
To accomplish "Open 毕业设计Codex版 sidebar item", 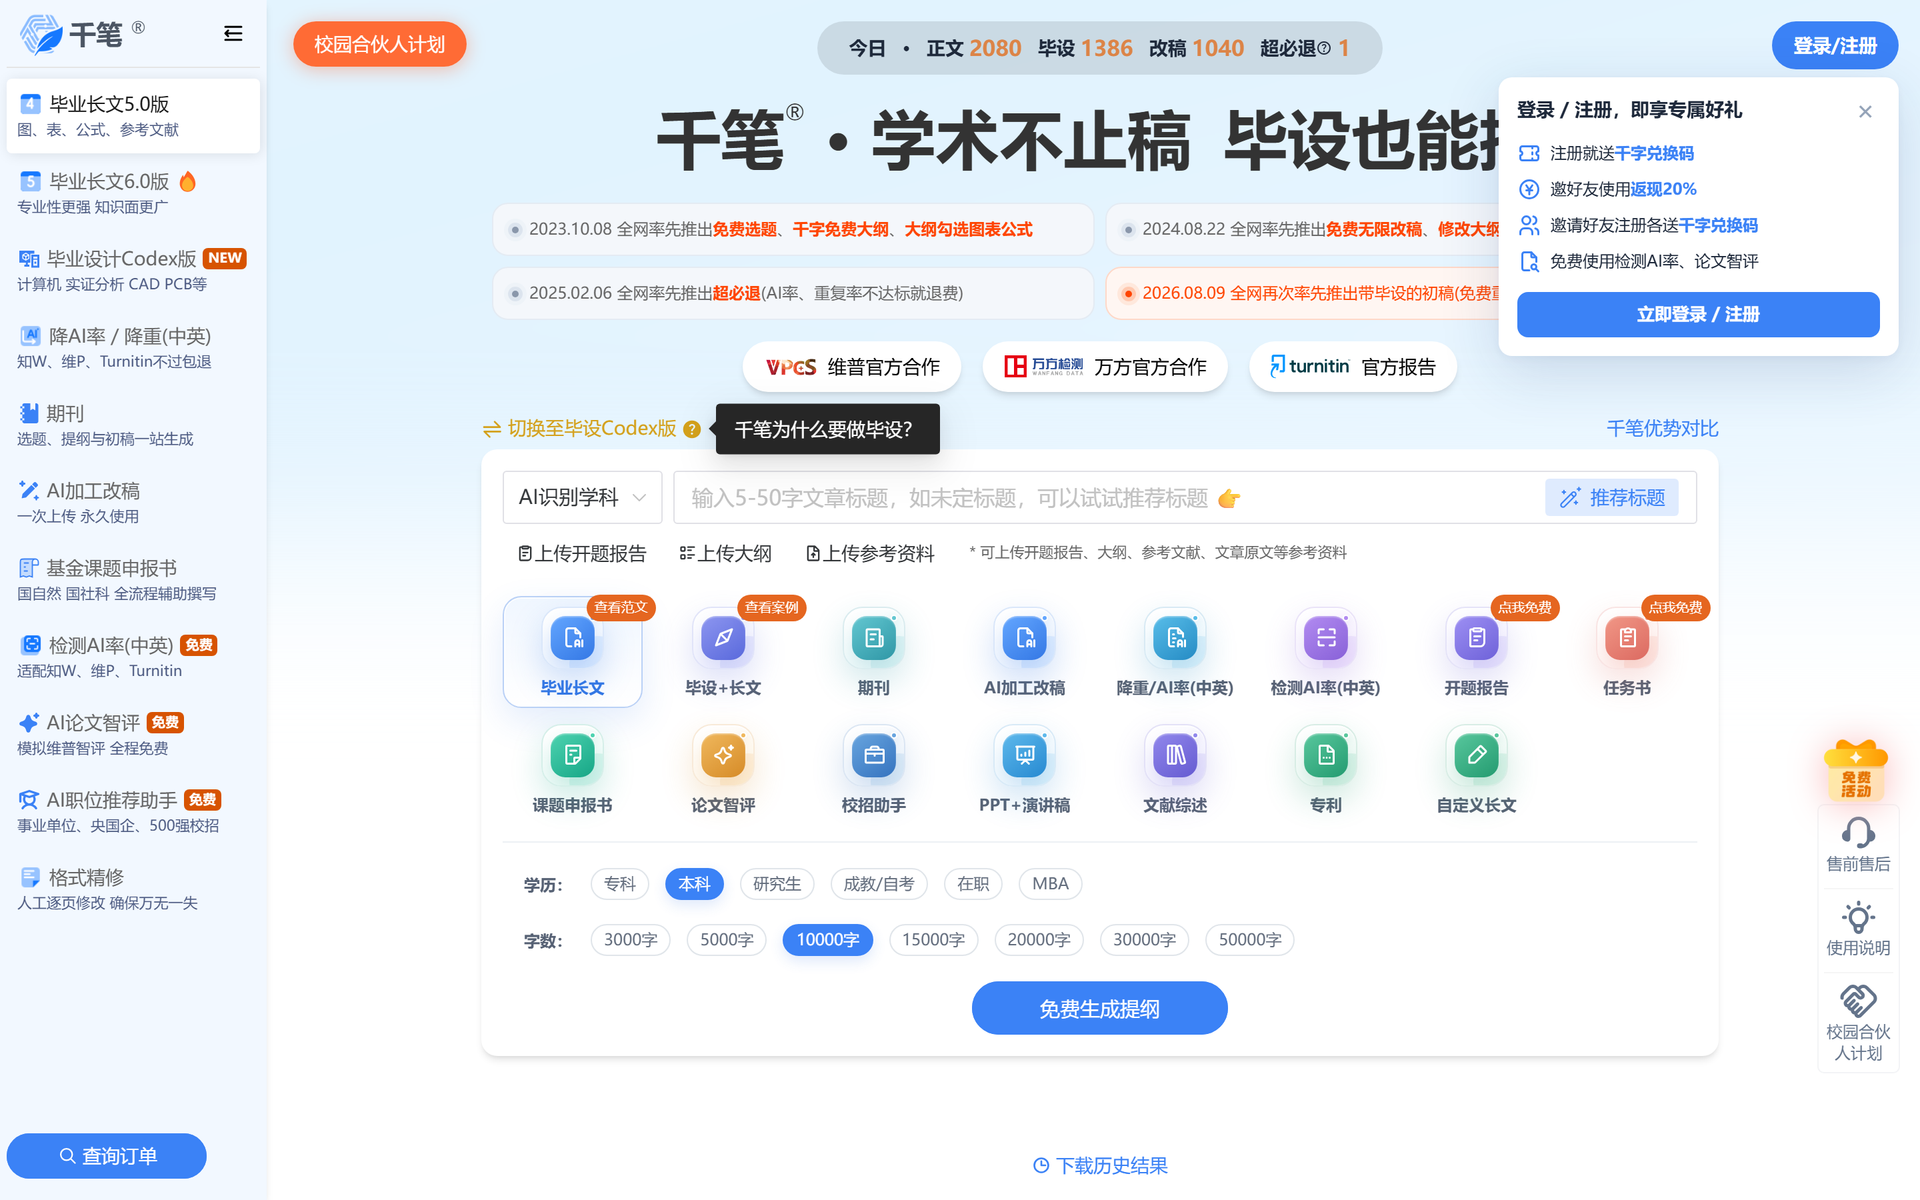I will coord(133,270).
